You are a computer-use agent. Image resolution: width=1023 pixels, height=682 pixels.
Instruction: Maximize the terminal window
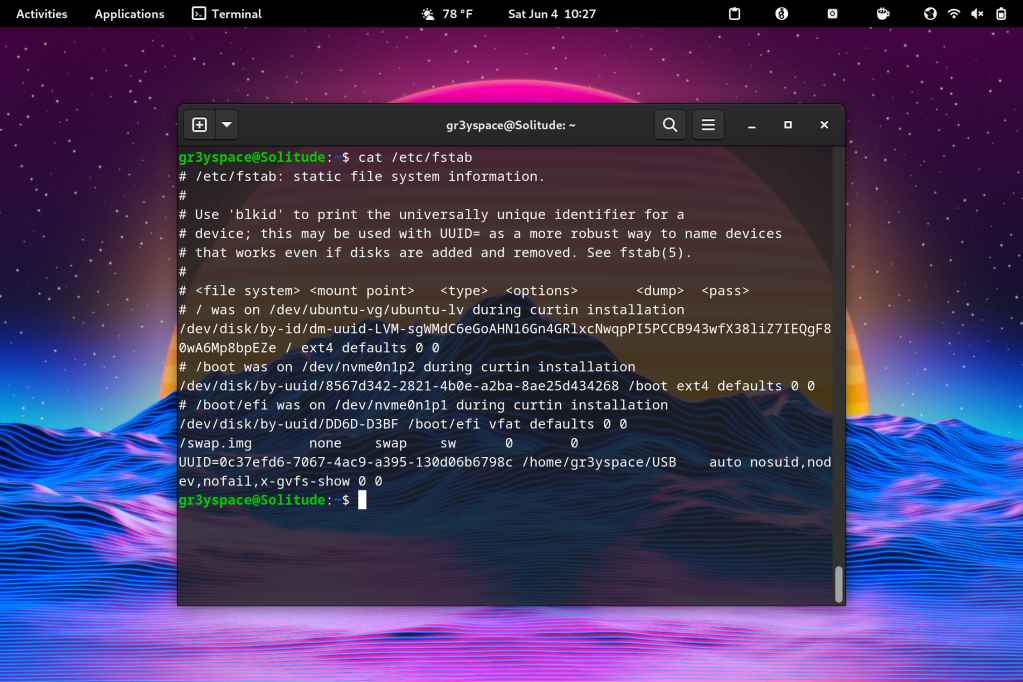coord(788,125)
